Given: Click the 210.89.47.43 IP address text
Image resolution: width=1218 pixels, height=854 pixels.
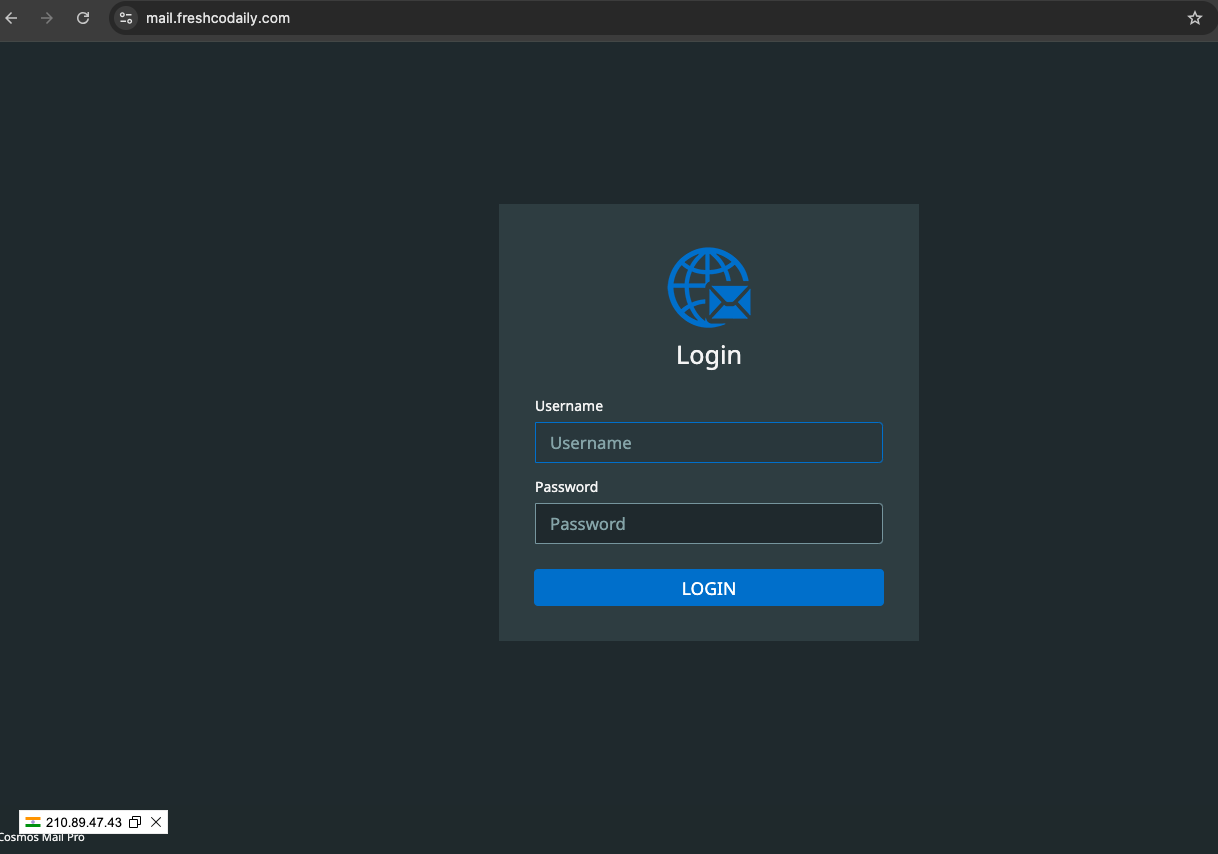Looking at the screenshot, I should (x=84, y=822).
